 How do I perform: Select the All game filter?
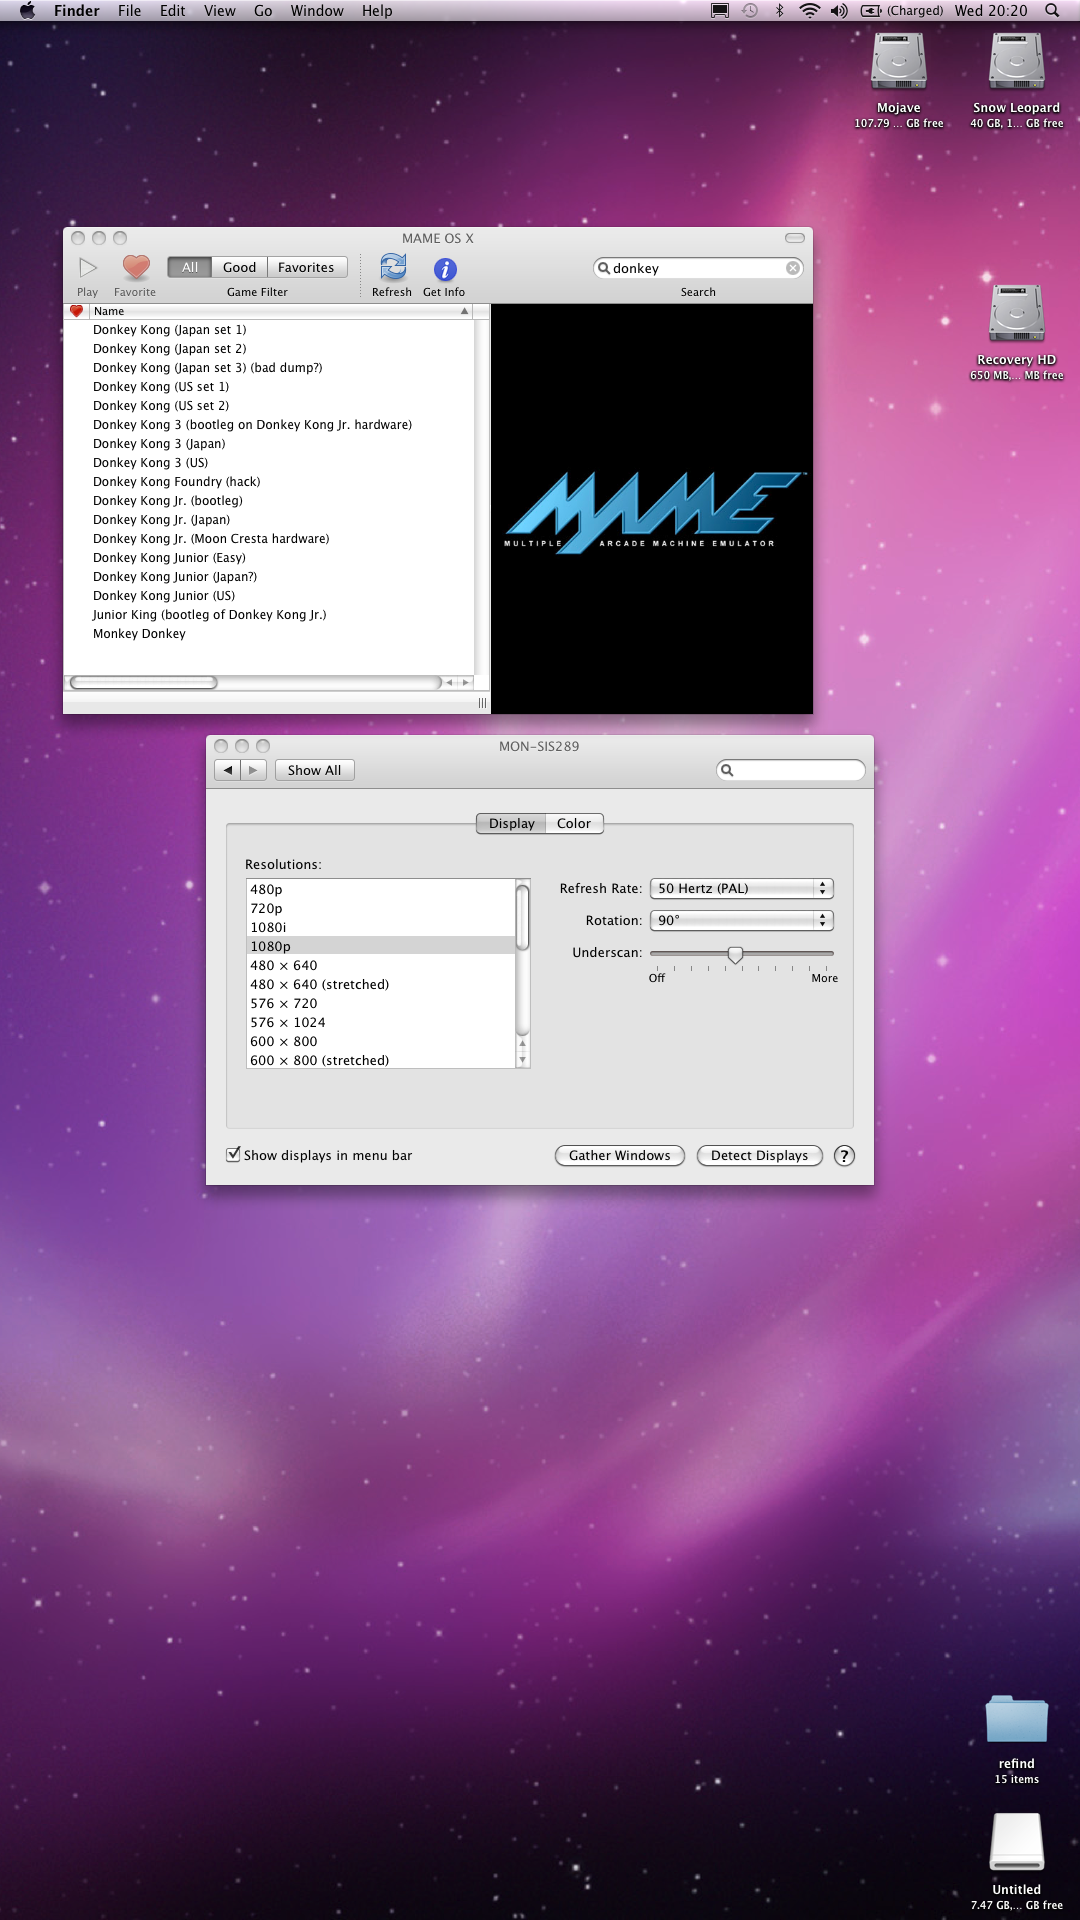[190, 267]
